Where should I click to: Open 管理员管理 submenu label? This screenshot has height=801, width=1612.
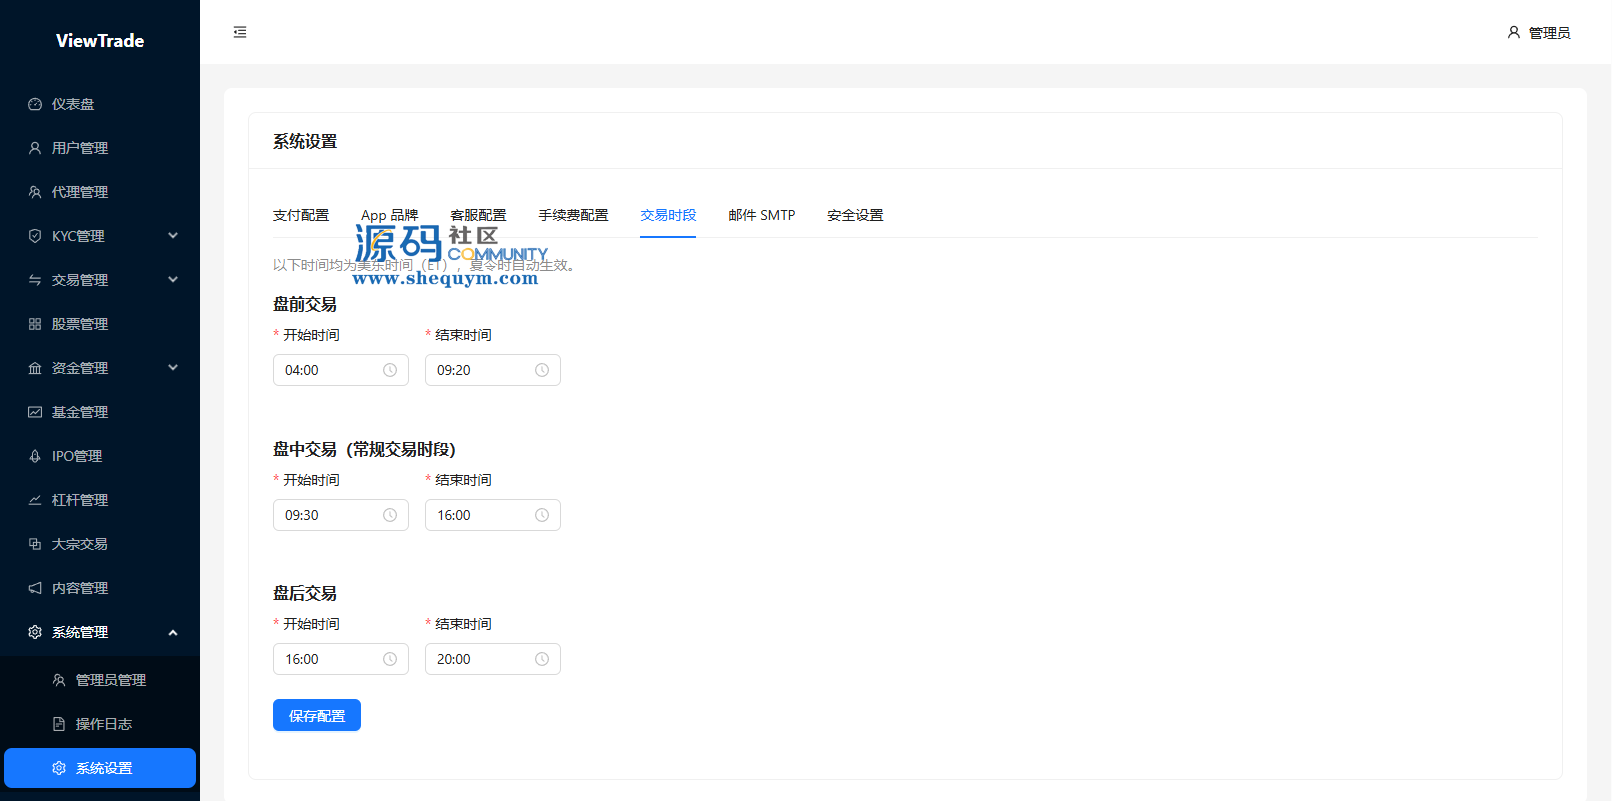coord(111,680)
